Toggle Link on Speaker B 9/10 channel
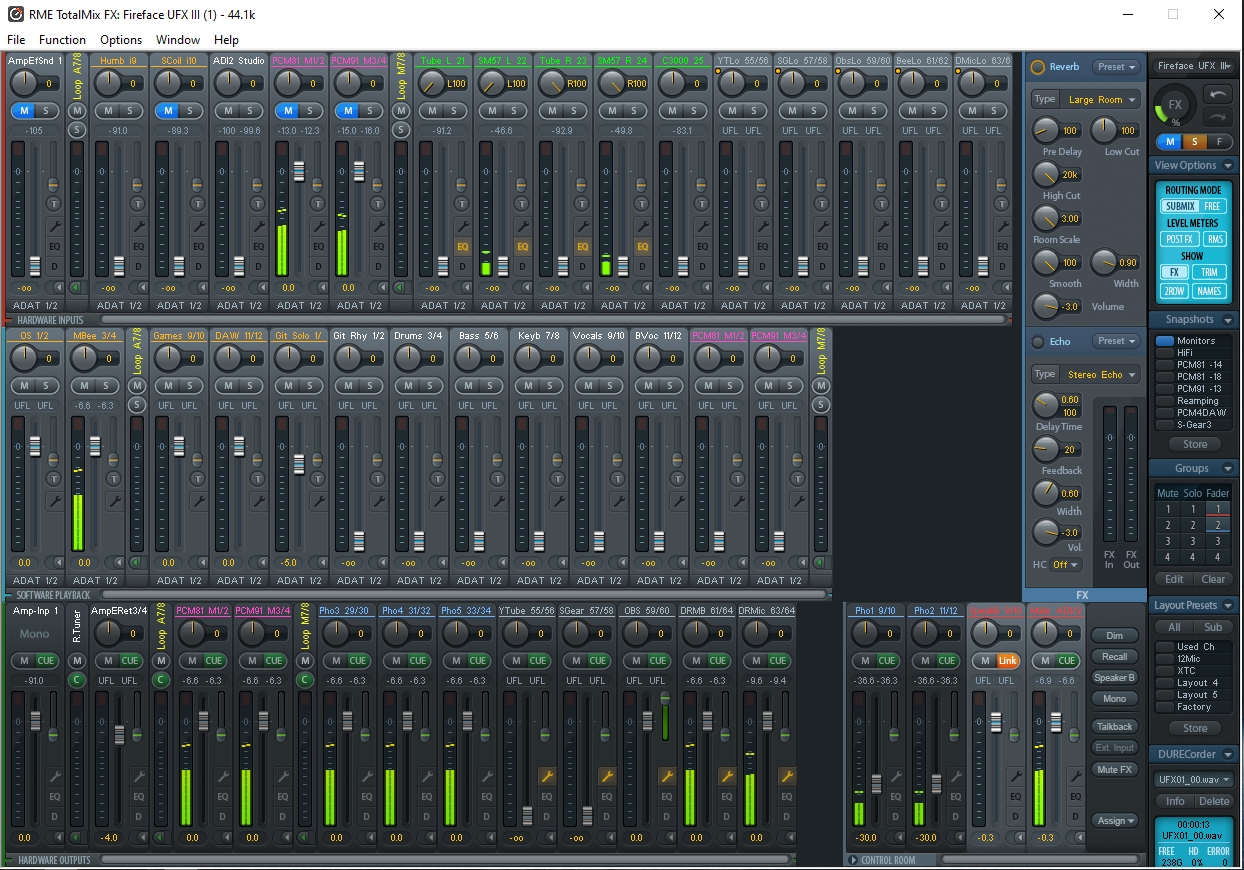The width and height of the screenshot is (1244, 870). [x=1007, y=660]
